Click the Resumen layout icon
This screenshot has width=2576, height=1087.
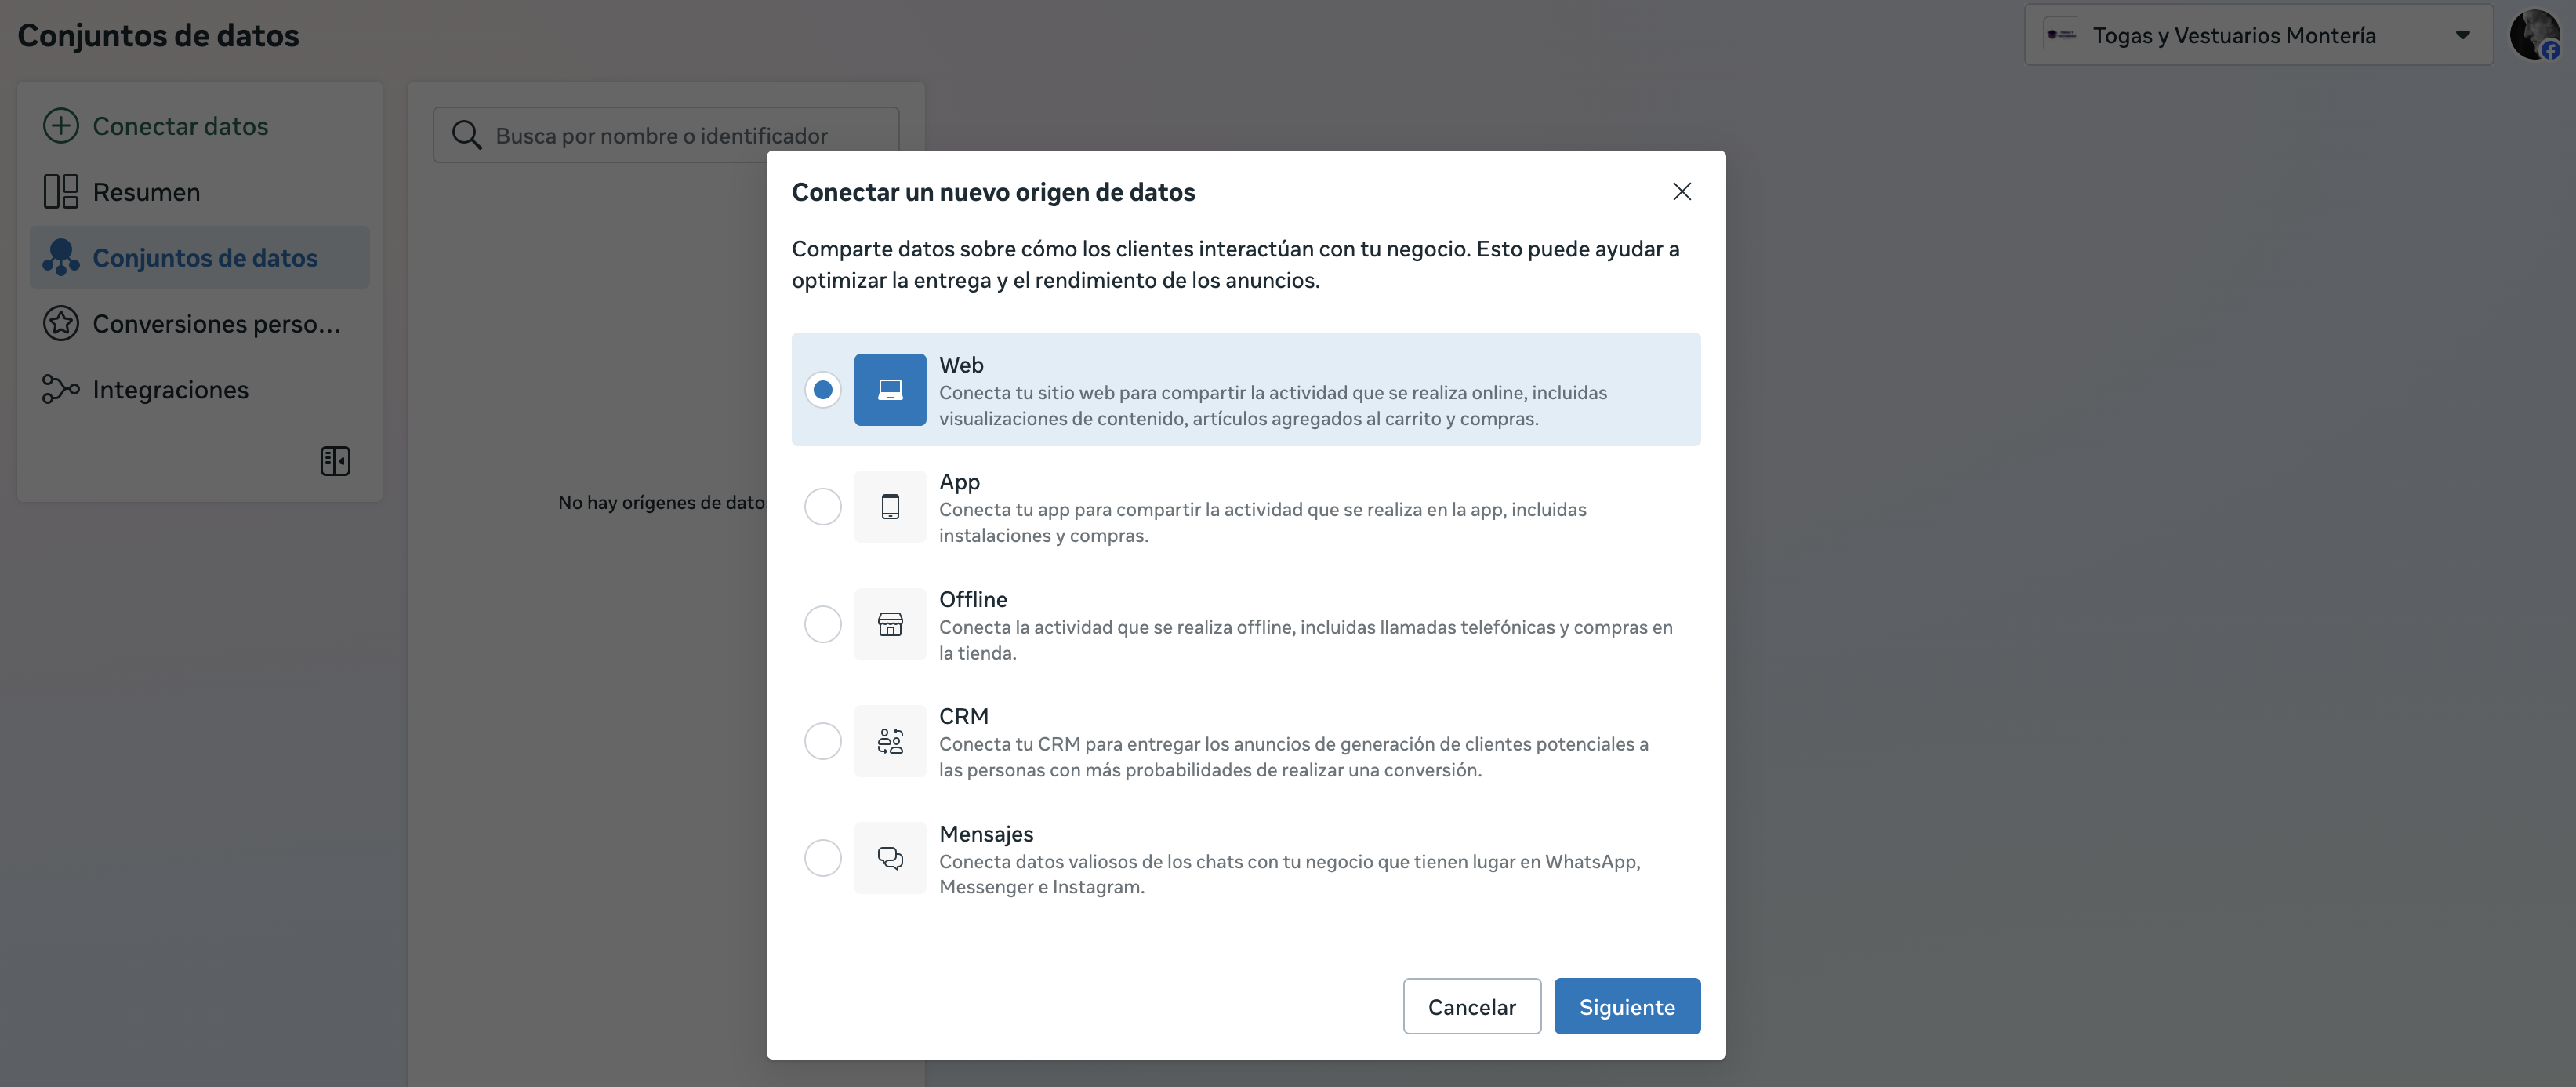tap(61, 192)
